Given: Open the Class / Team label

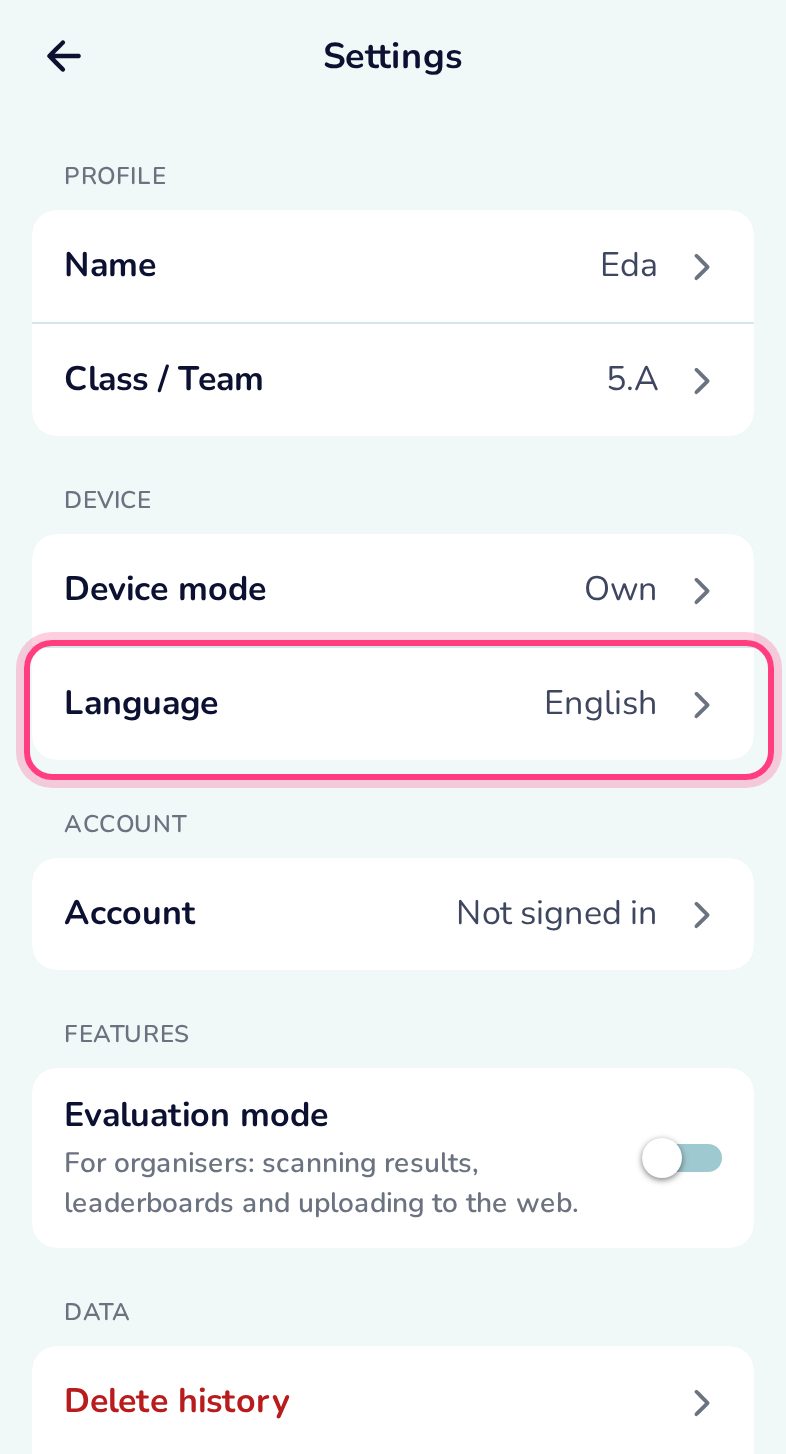Looking at the screenshot, I should pyautogui.click(x=164, y=379).
